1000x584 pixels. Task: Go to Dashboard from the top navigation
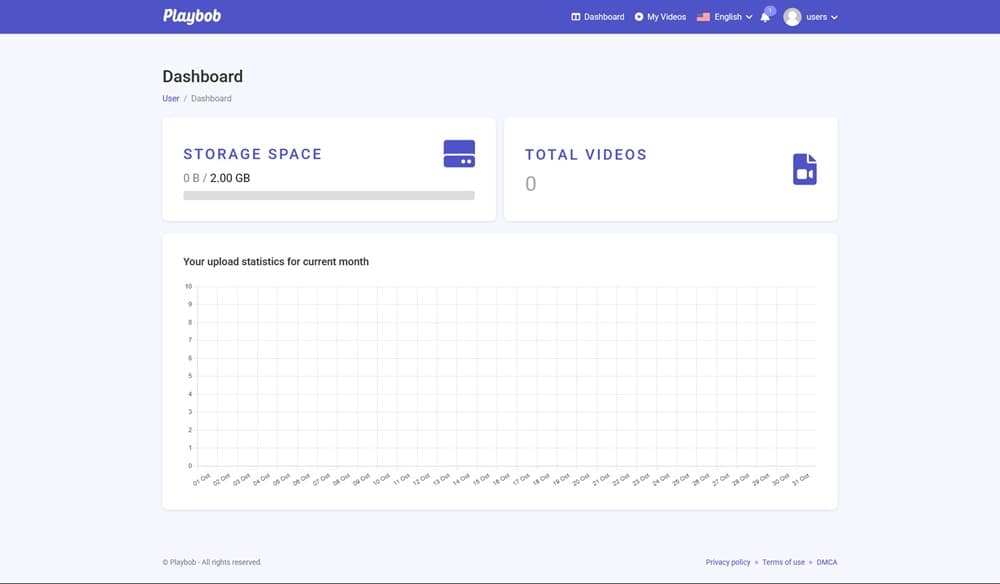603,17
